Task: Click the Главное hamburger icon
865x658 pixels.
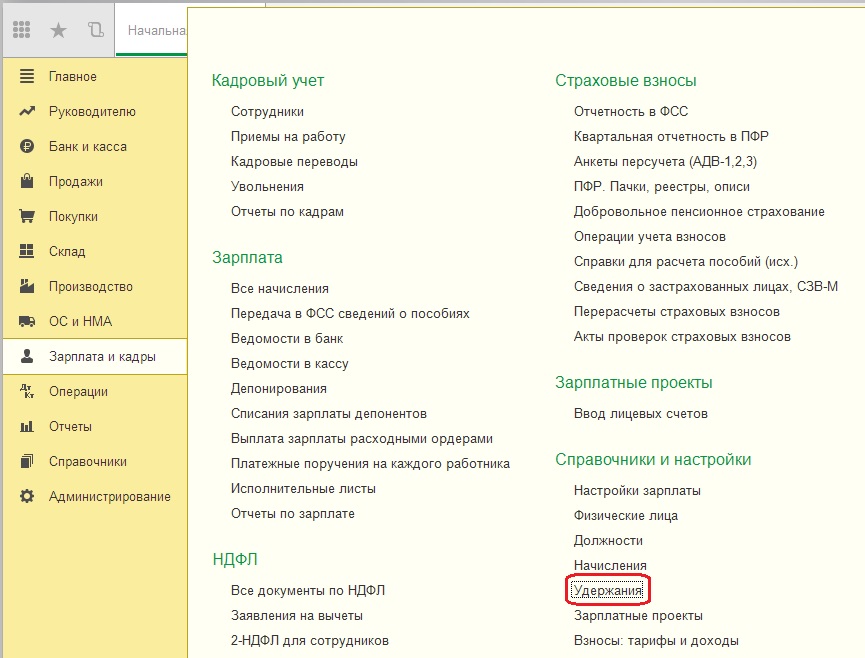Action: [26, 76]
